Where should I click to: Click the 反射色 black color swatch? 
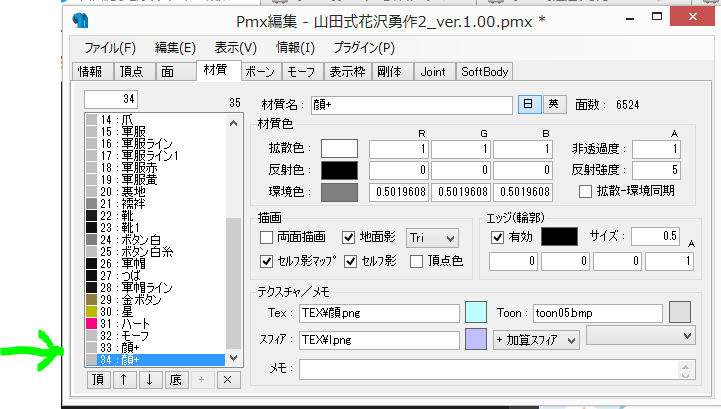coord(339,170)
